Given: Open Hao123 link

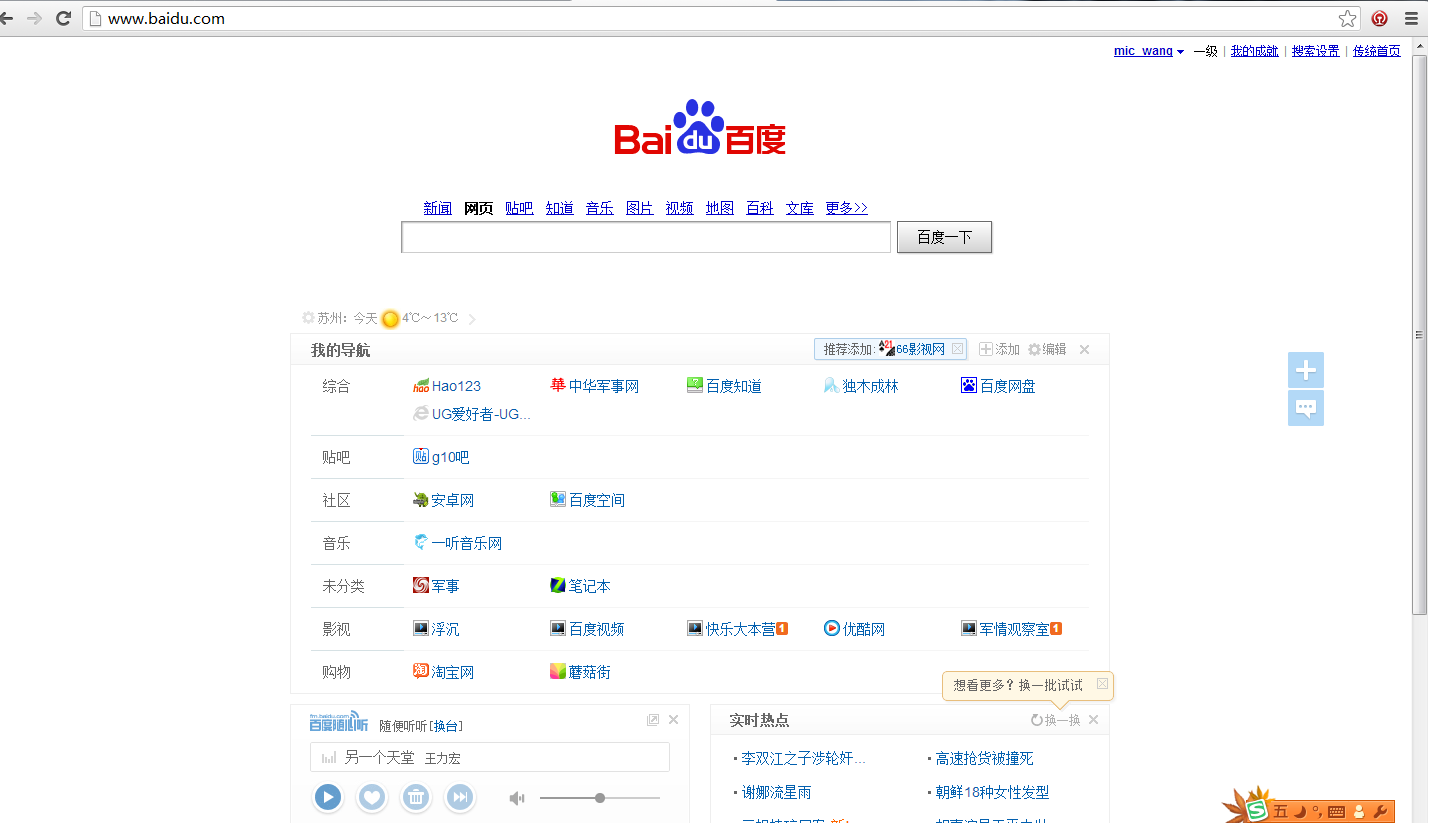Looking at the screenshot, I should pos(447,386).
